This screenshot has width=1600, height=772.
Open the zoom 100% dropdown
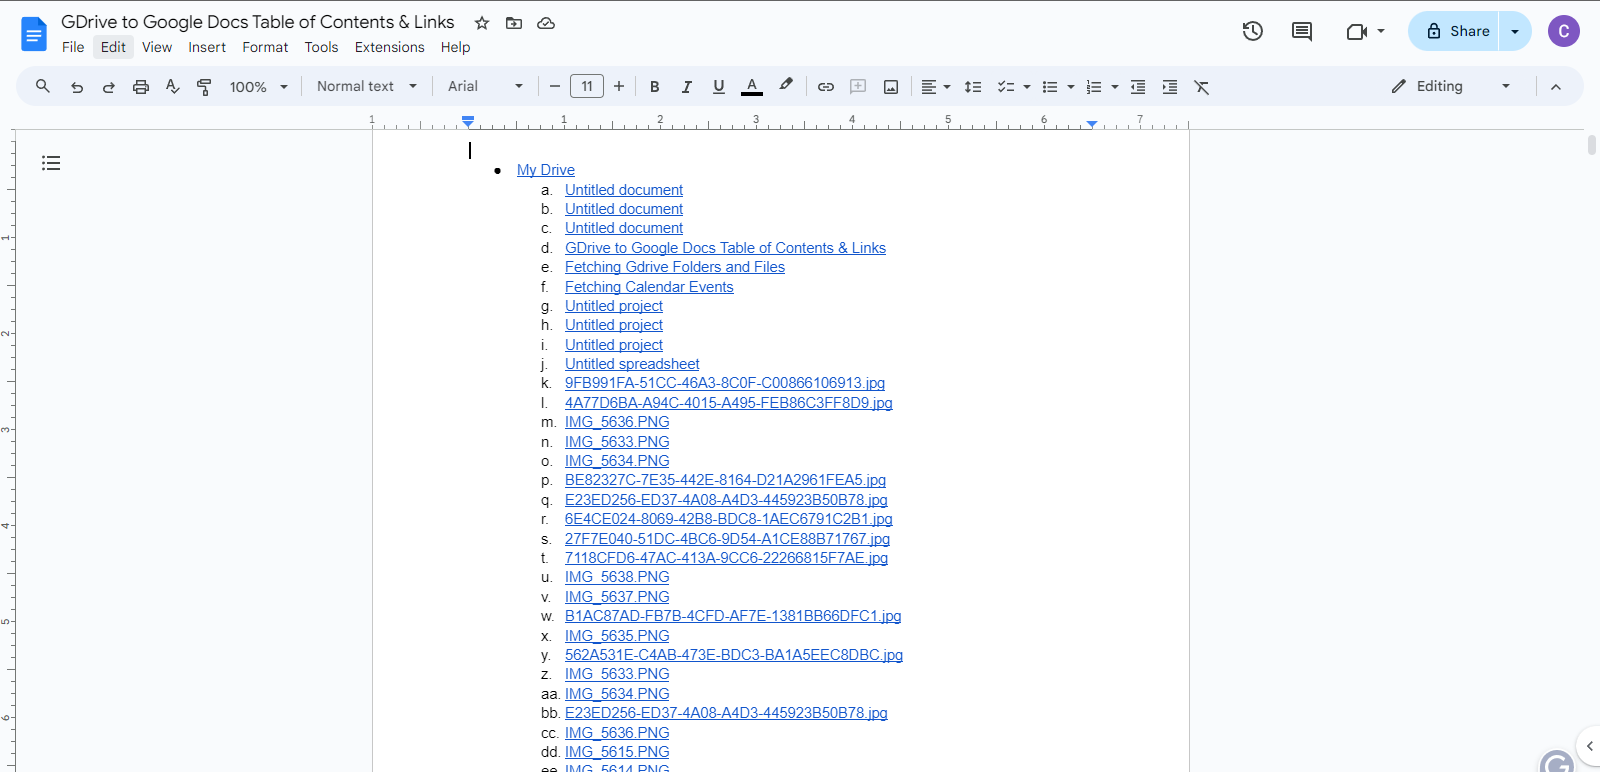click(x=258, y=87)
